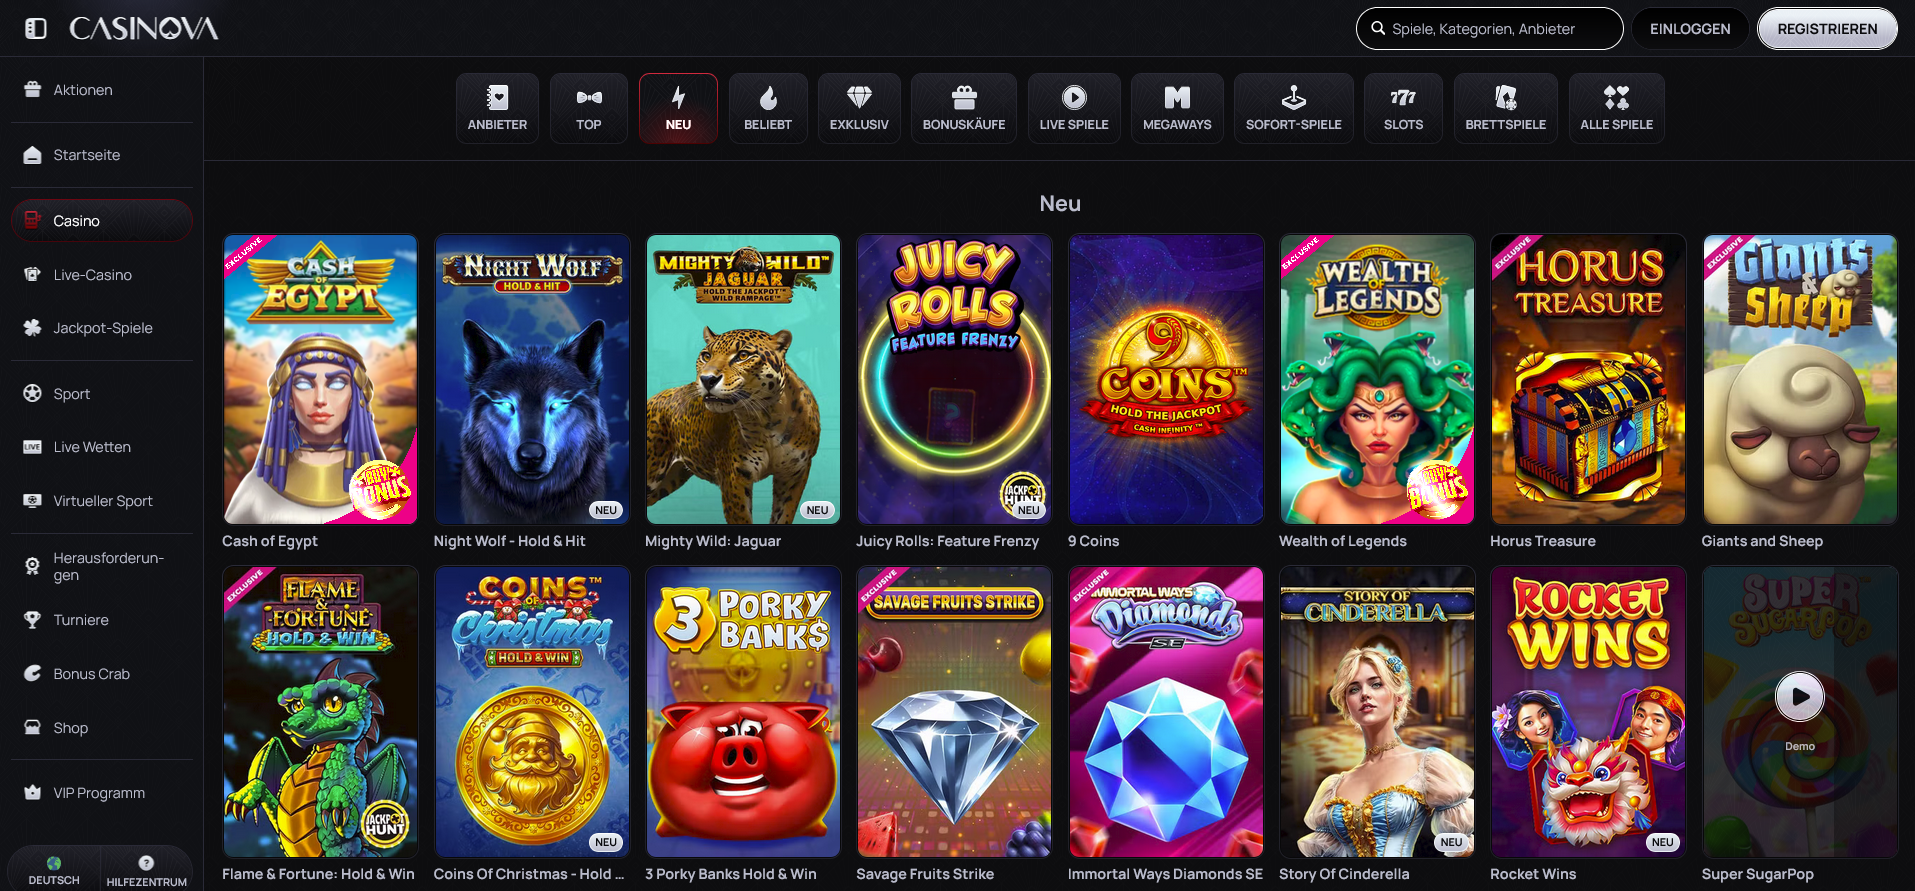The image size is (1915, 891).
Task: Open the Cash of Egypt game thumbnail
Action: [x=320, y=379]
